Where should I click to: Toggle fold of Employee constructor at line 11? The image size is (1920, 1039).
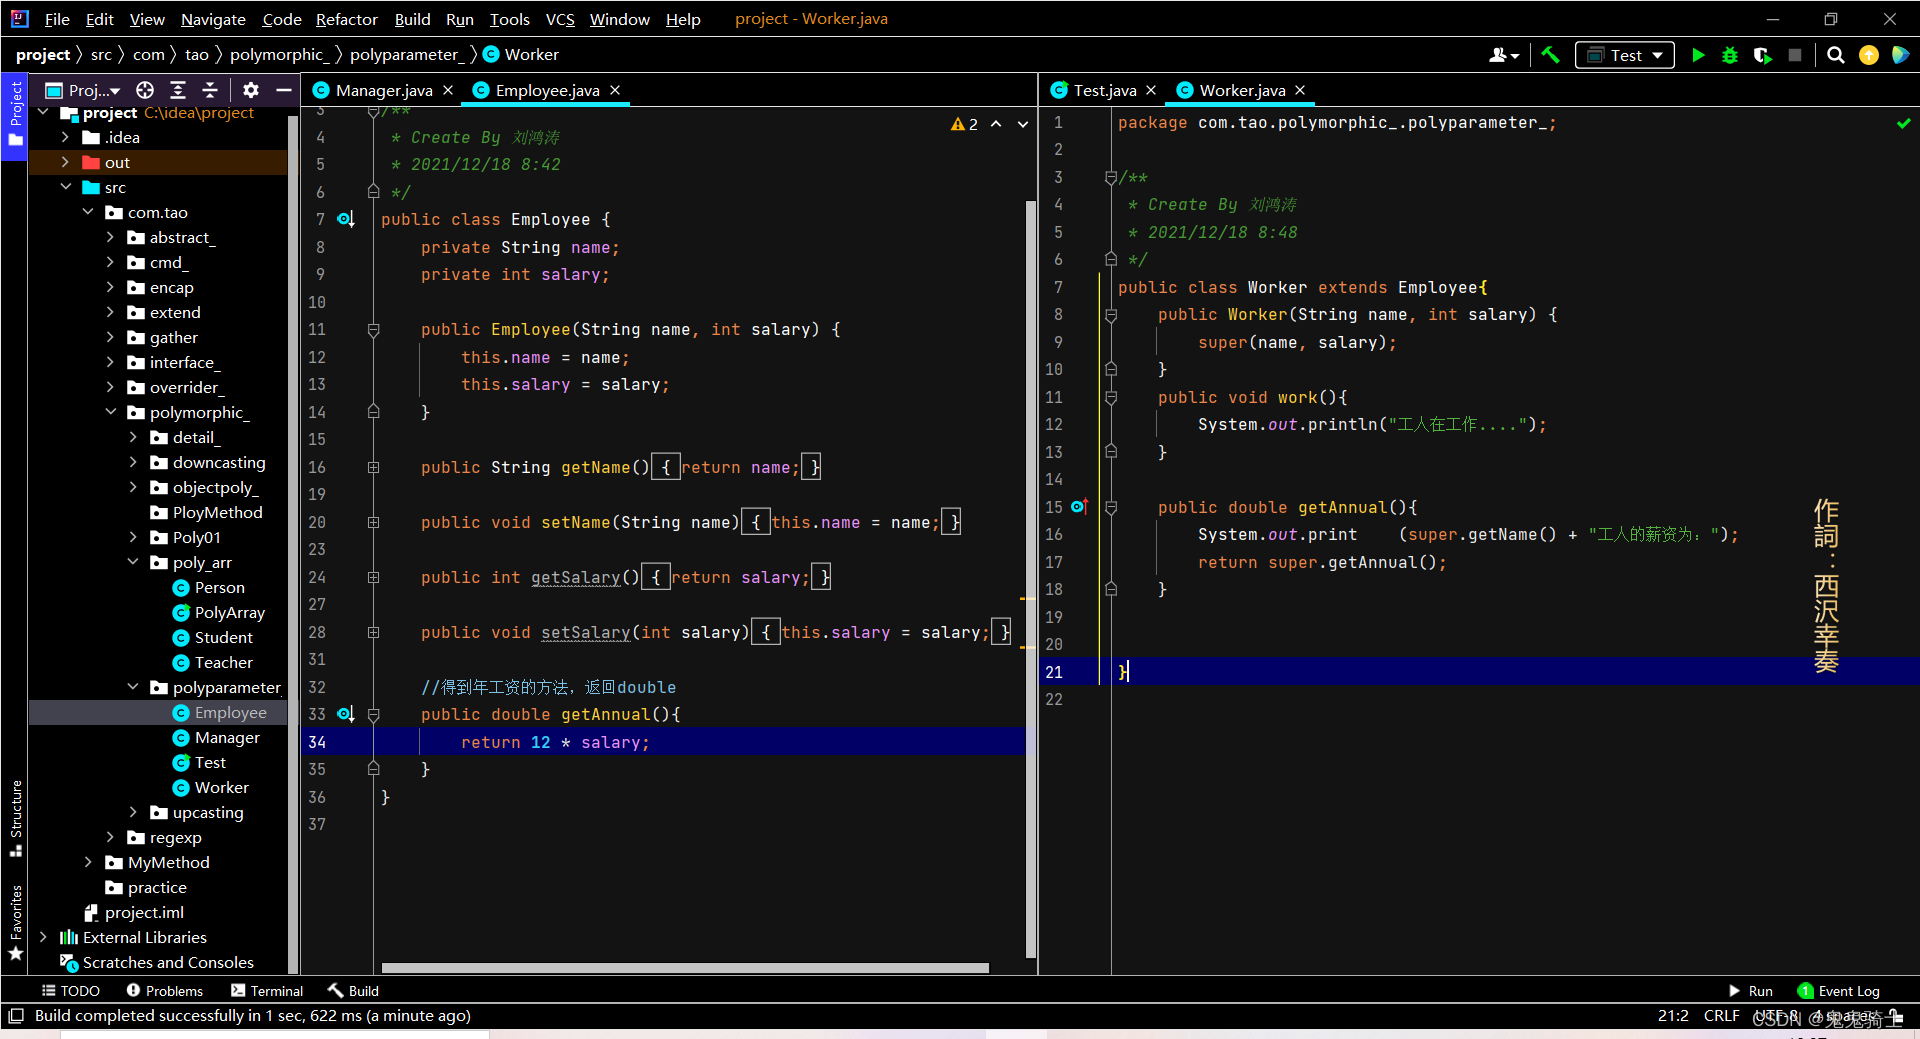tap(373, 329)
